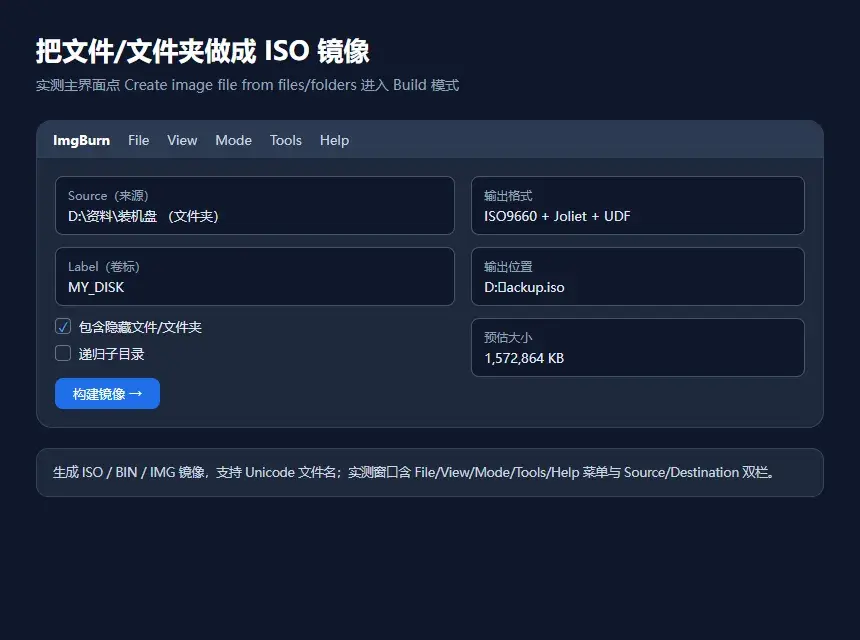Click the 输出格式 ISO9660 + Joliet + UDF box
This screenshot has width=860, height=640.
637,206
